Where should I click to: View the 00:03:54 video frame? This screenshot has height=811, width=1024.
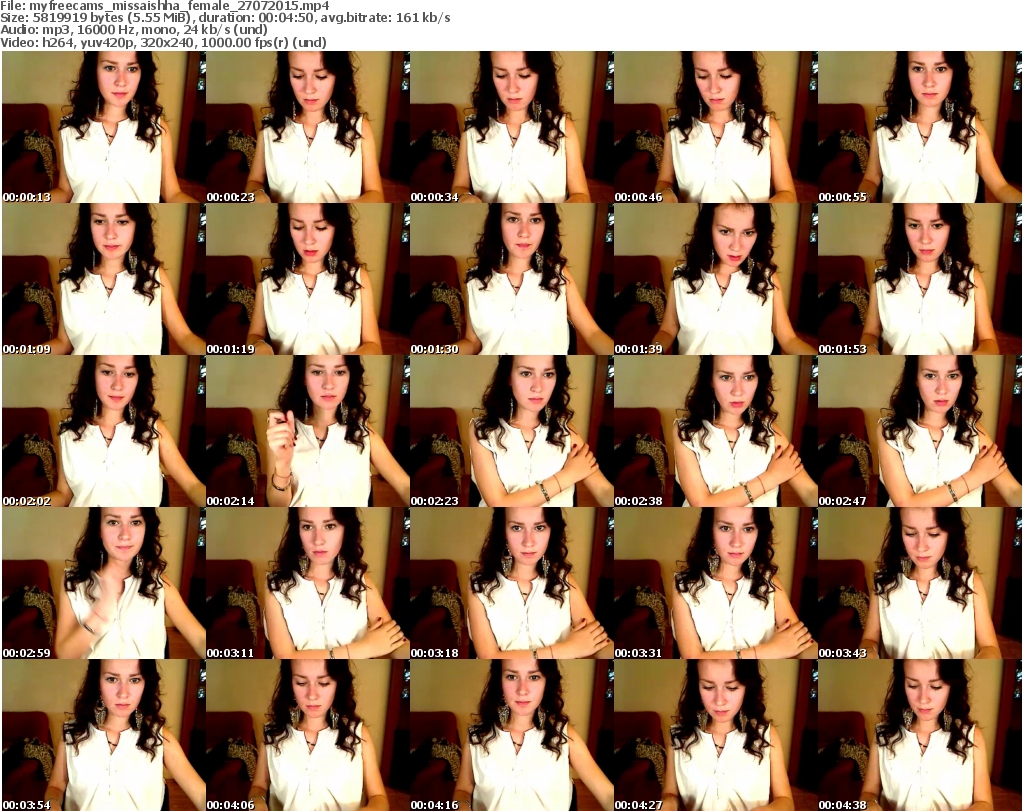point(104,735)
